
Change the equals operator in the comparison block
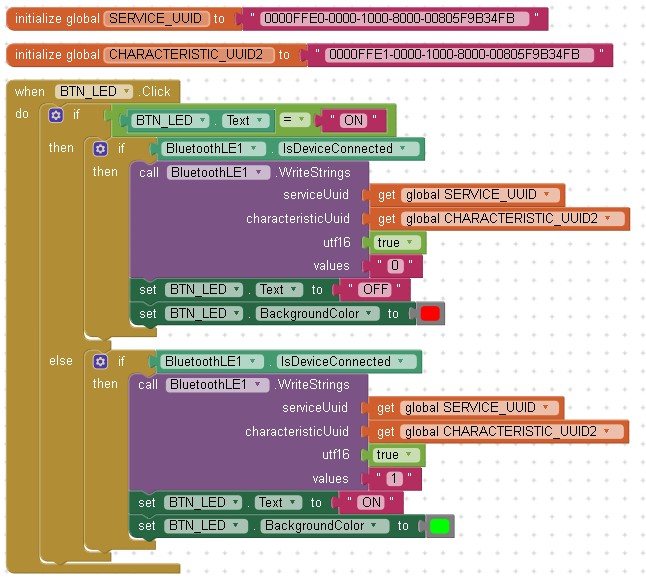(298, 120)
